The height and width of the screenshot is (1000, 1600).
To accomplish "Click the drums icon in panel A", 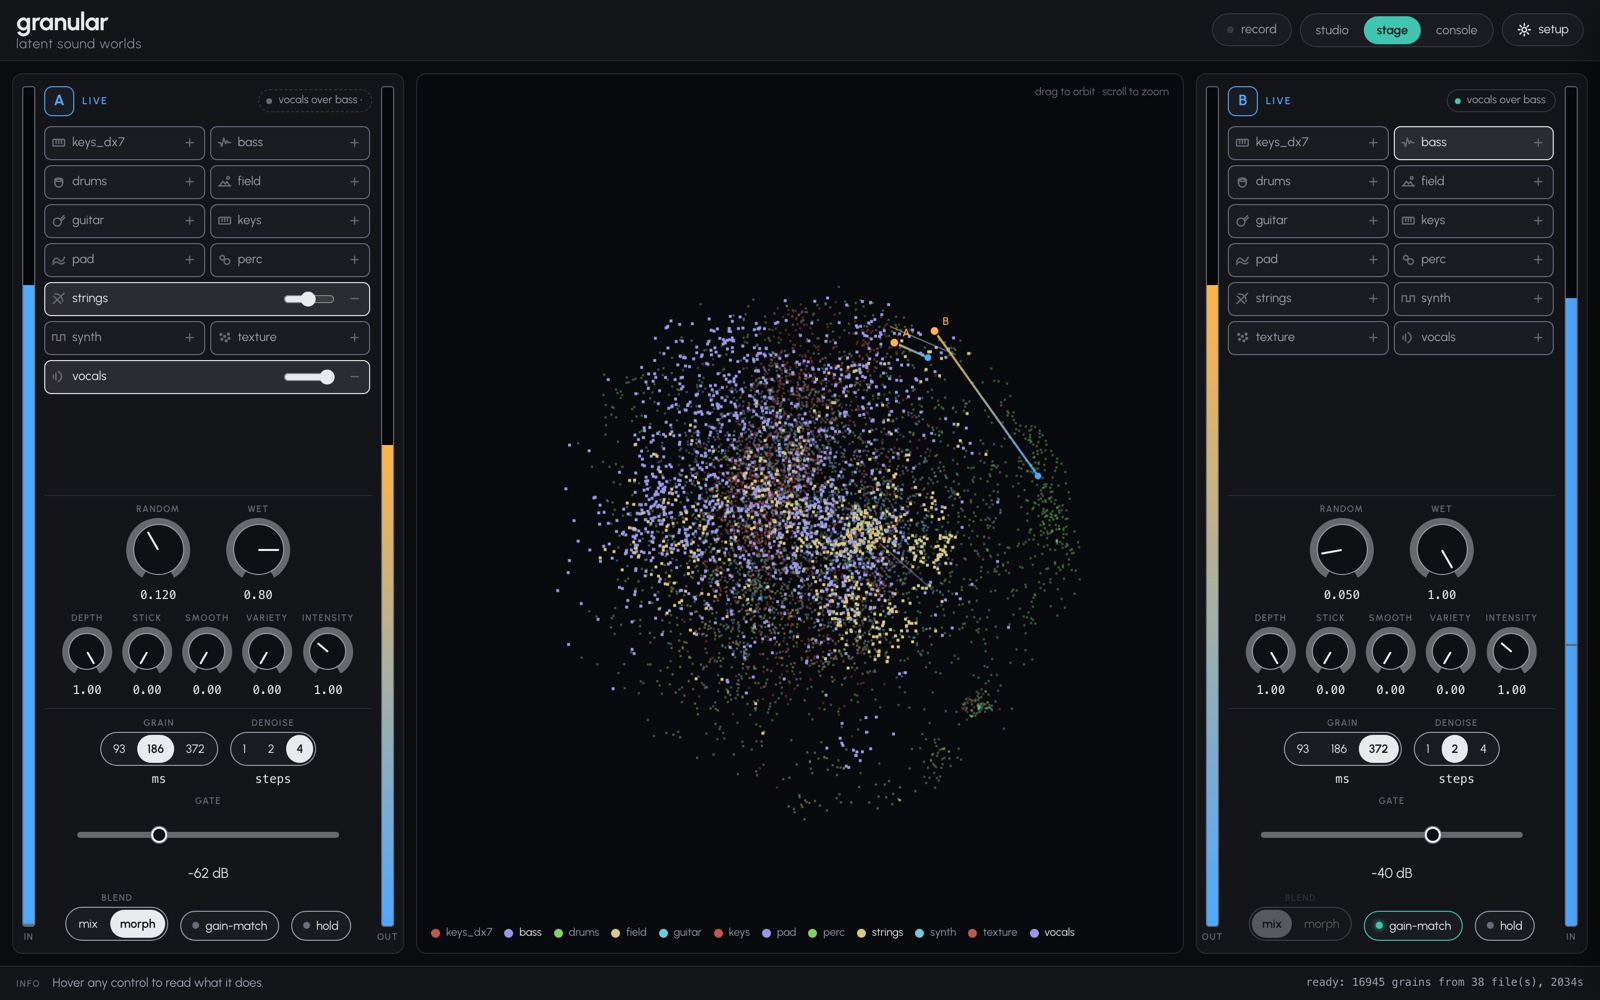I will (59, 182).
